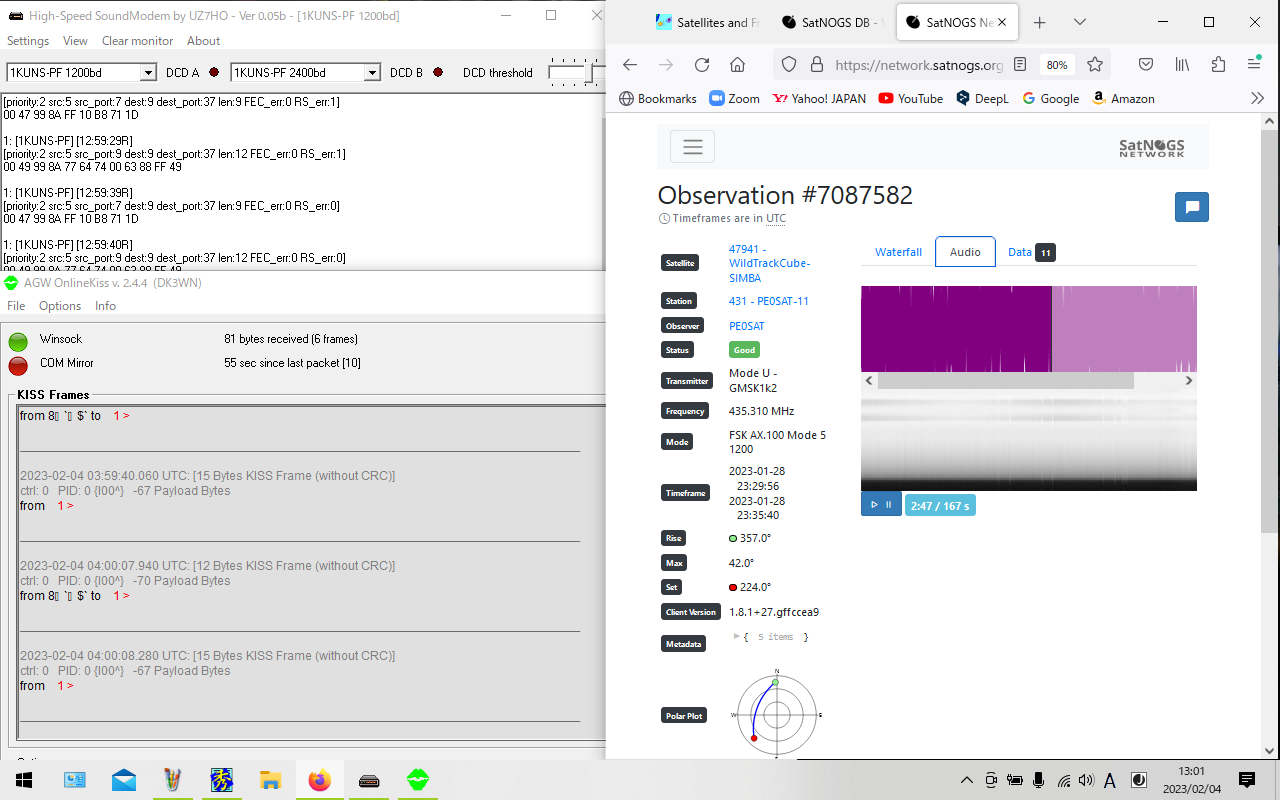This screenshot has height=800, width=1280.
Task: Click the DCD B indicator light
Action: [437, 72]
